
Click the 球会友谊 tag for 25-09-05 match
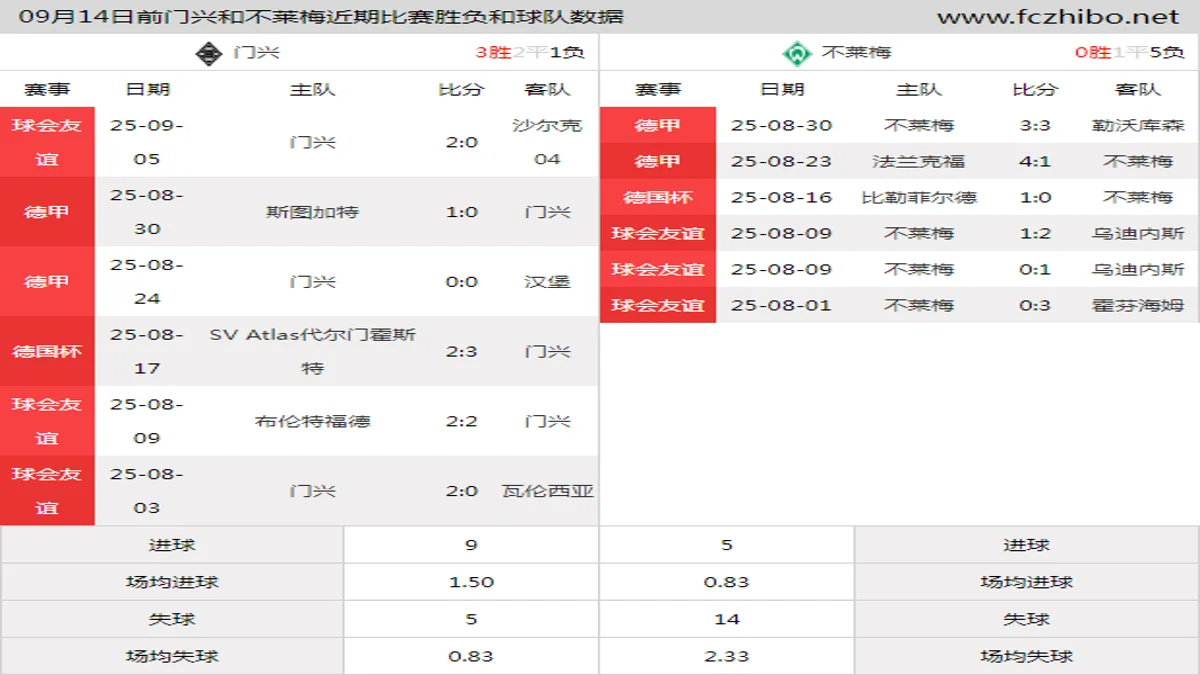(47, 142)
